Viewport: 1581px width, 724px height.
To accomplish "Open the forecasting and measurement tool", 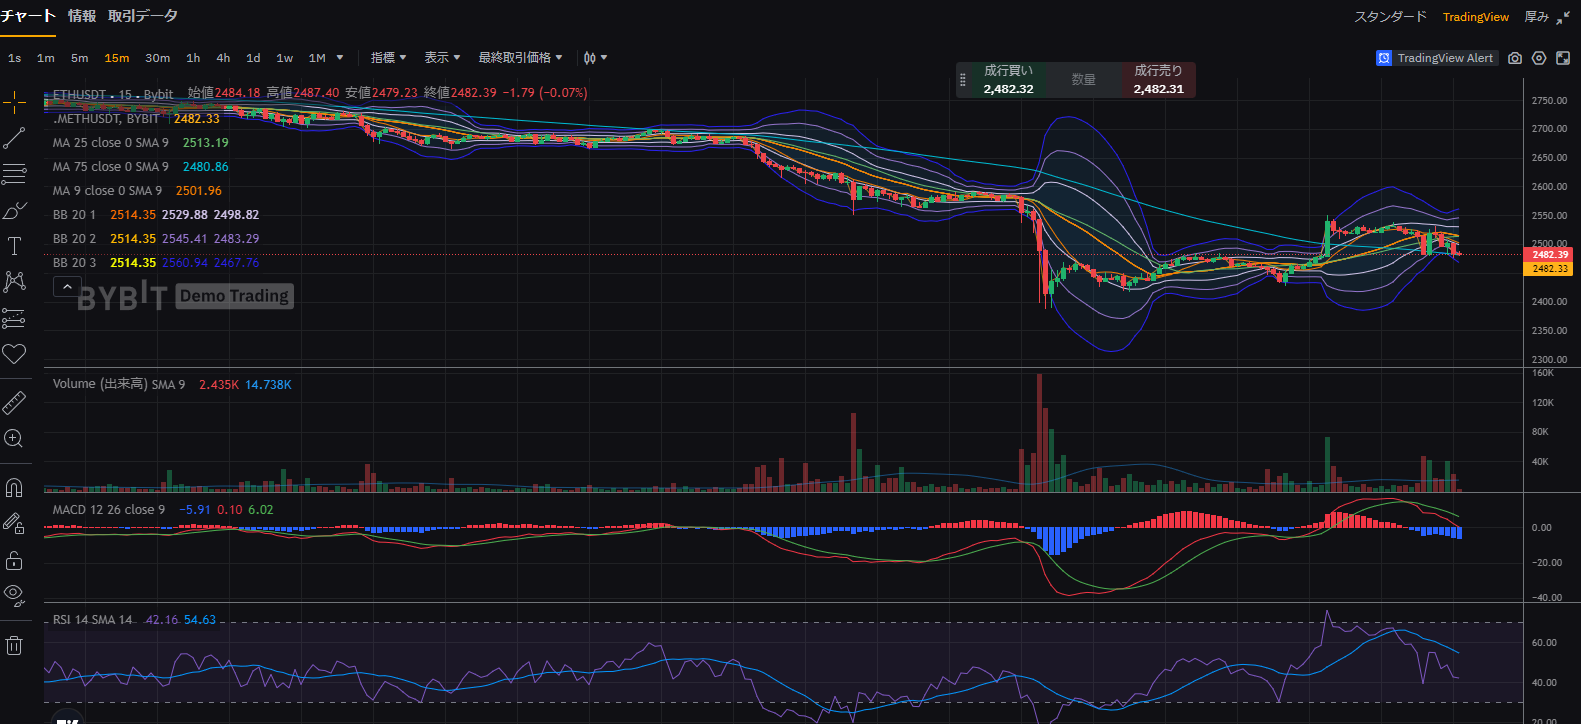I will pyautogui.click(x=14, y=318).
